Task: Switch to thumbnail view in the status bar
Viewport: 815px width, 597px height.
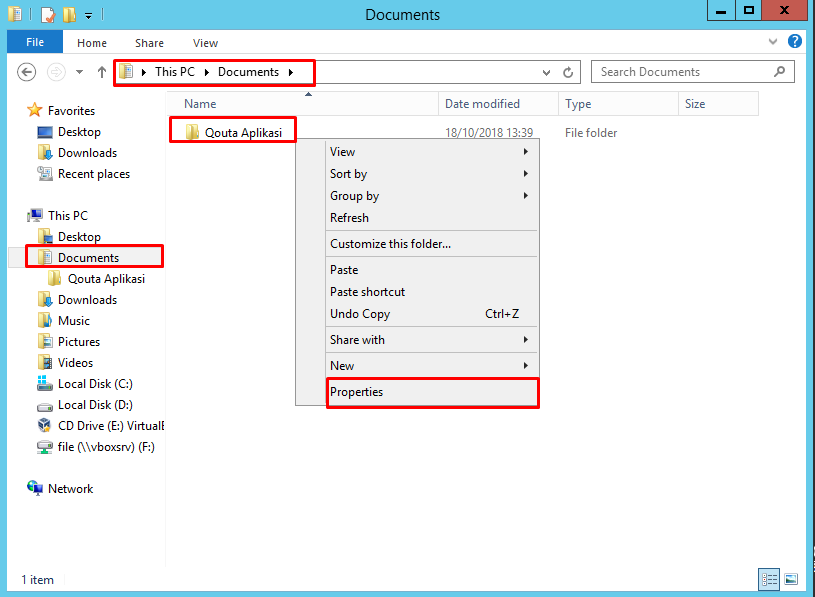Action: 791,579
